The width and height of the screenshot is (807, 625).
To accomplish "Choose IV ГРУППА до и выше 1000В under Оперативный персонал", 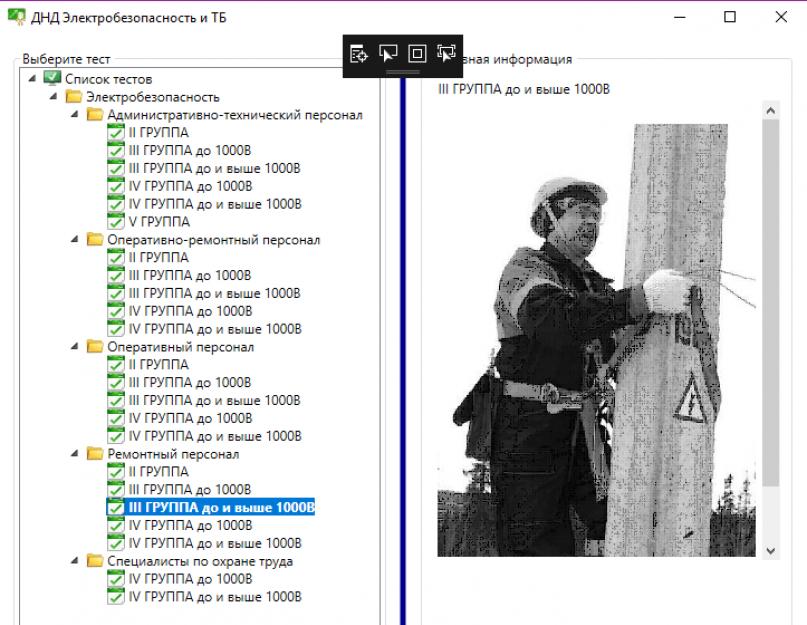I will (x=214, y=436).
